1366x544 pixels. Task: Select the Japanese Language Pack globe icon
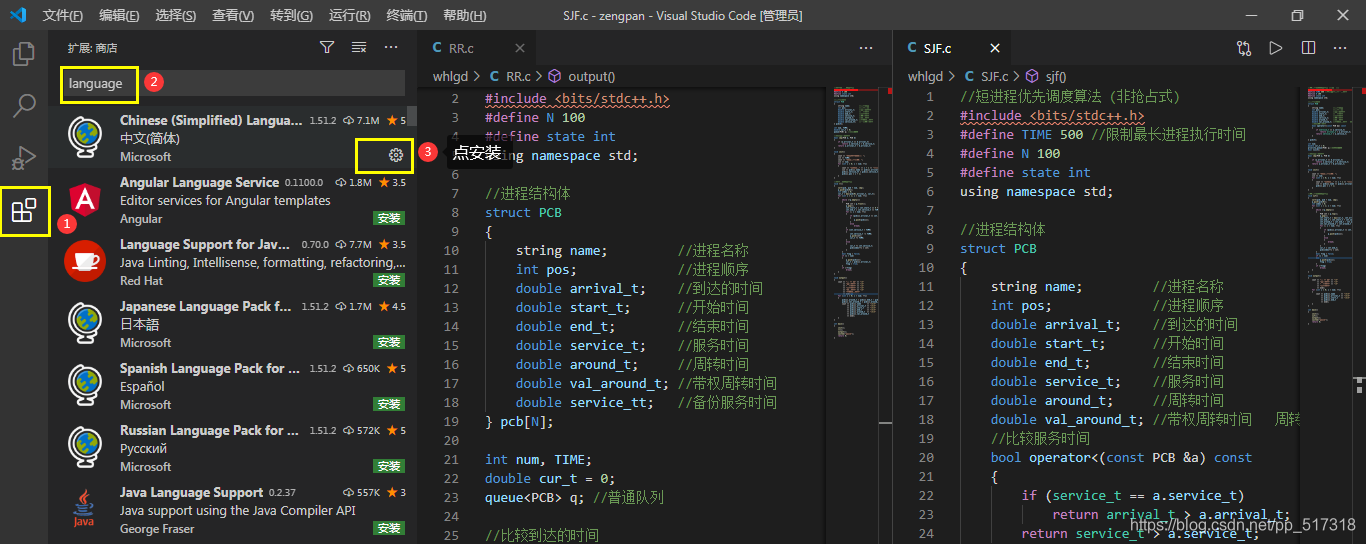[85, 324]
